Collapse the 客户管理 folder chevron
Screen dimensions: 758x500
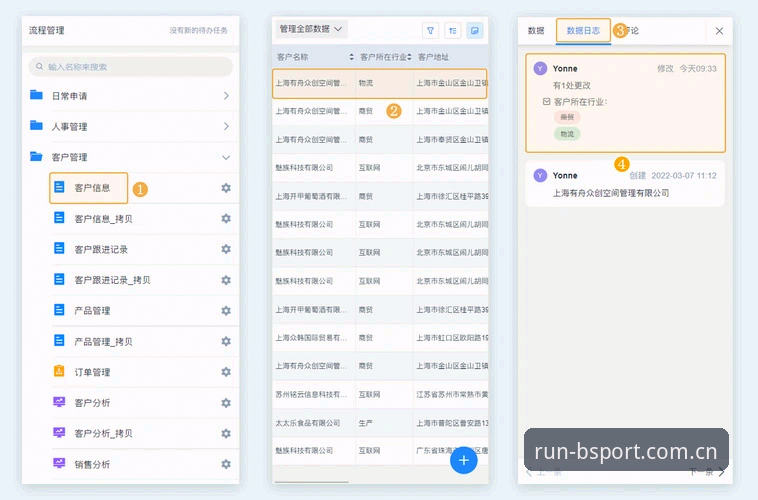(x=226, y=158)
